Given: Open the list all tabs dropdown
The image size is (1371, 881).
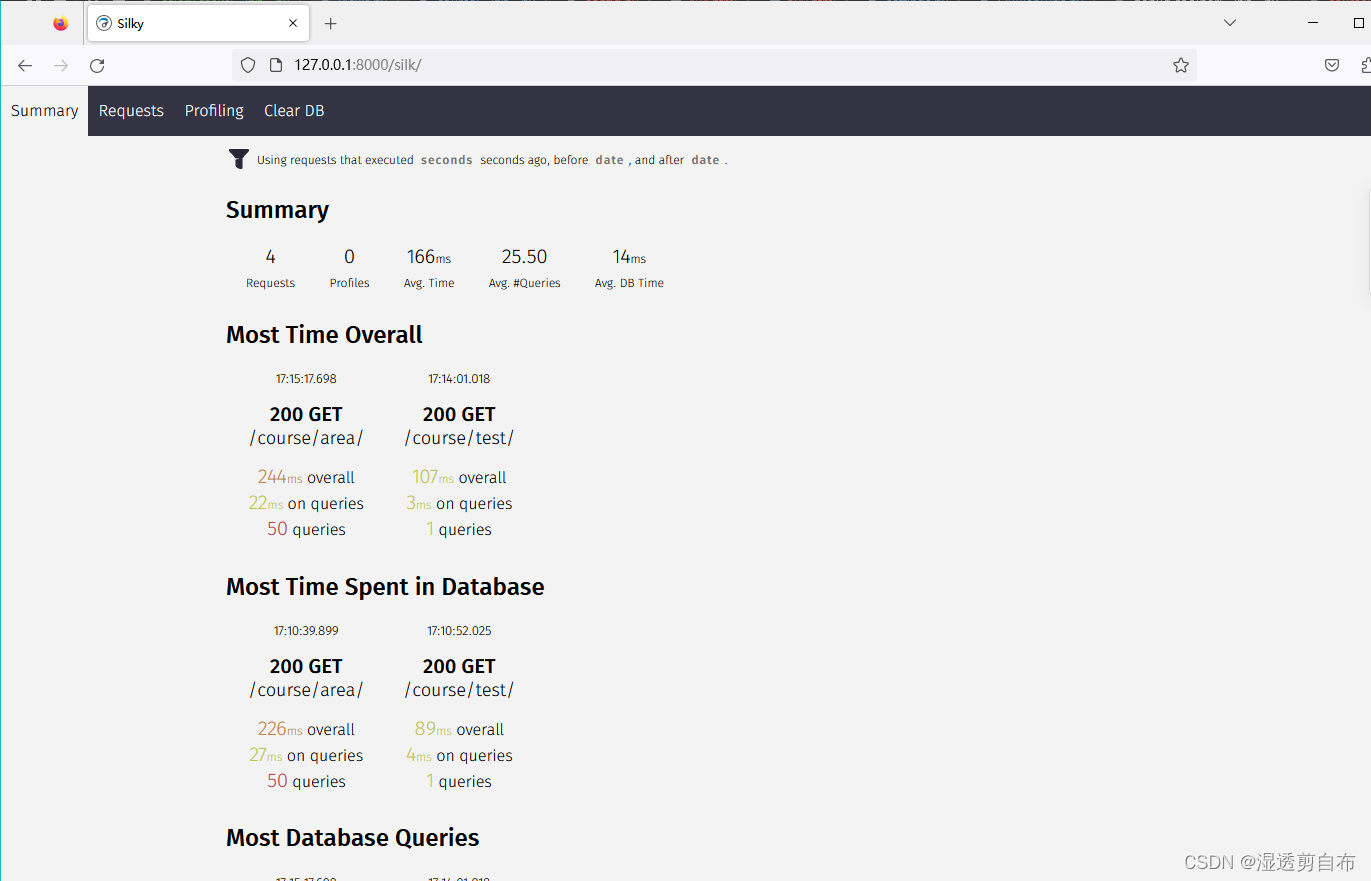Looking at the screenshot, I should click(x=1230, y=23).
